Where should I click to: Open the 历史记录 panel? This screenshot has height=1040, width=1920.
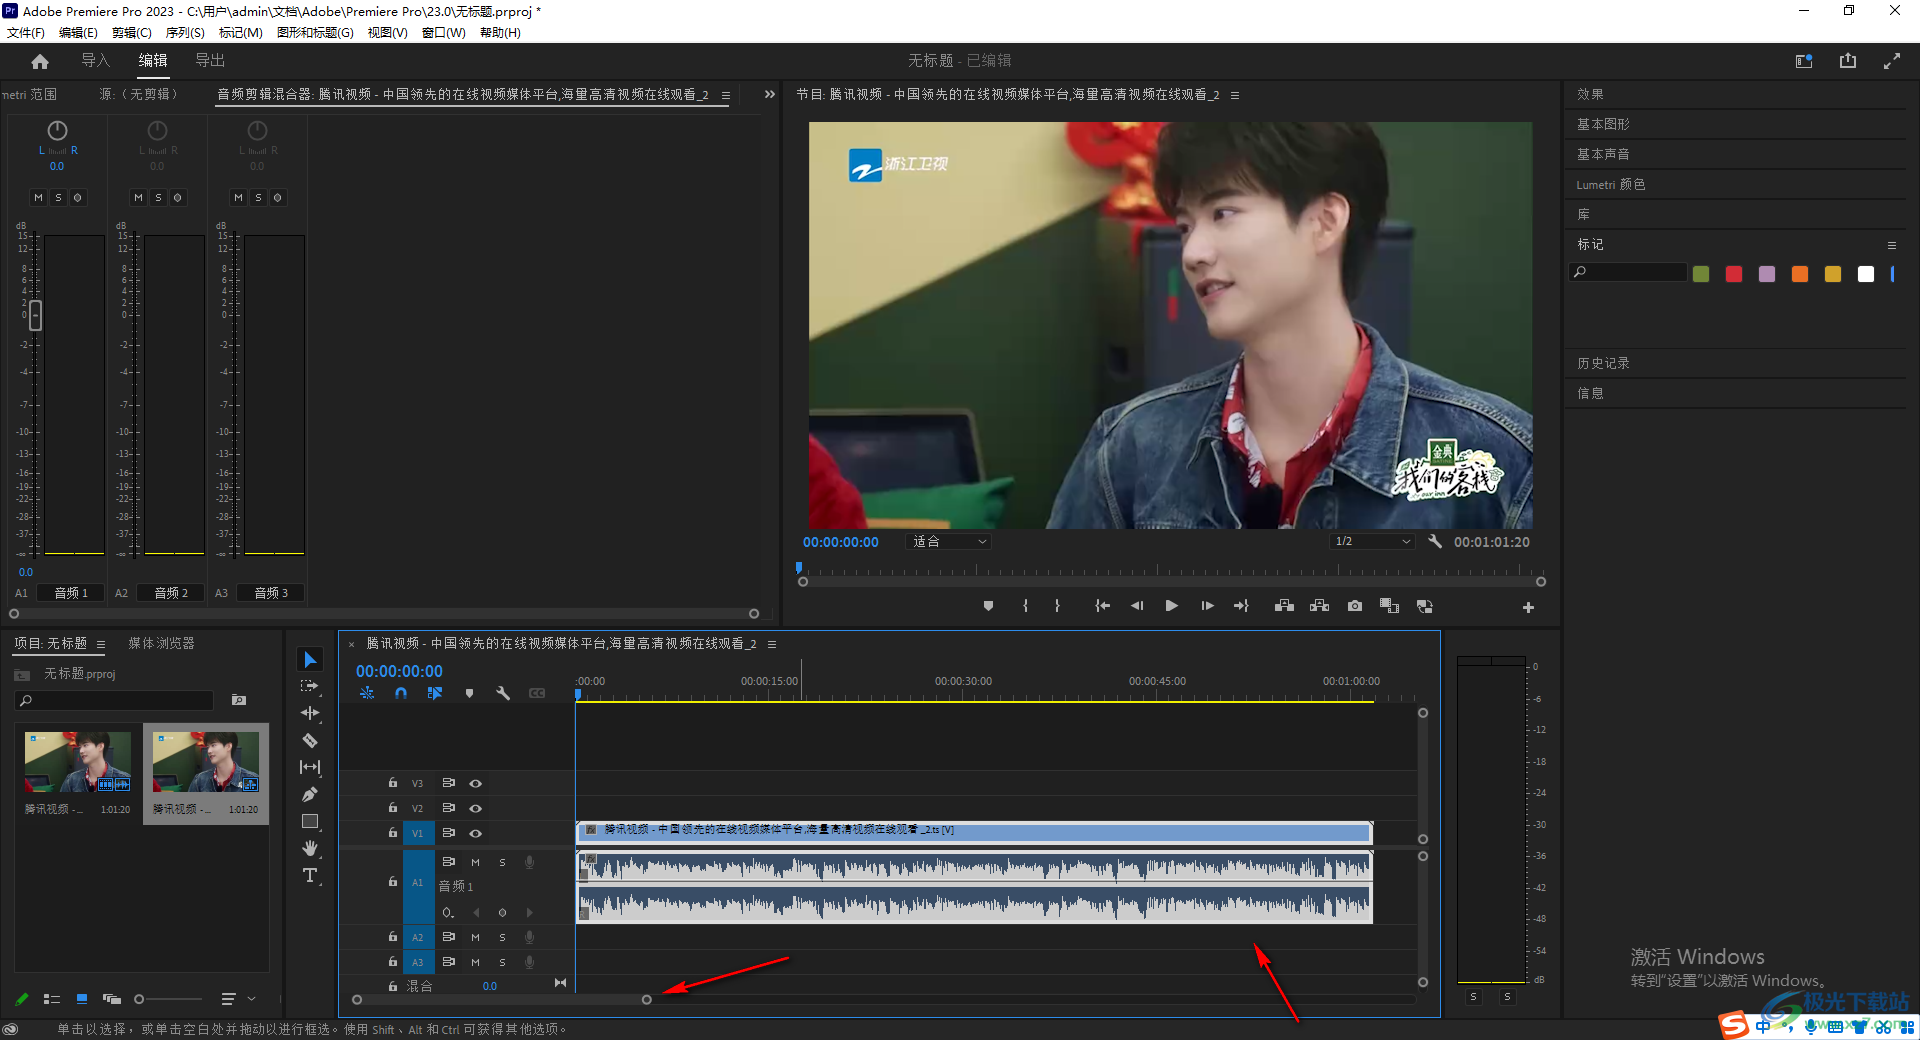tap(1603, 363)
